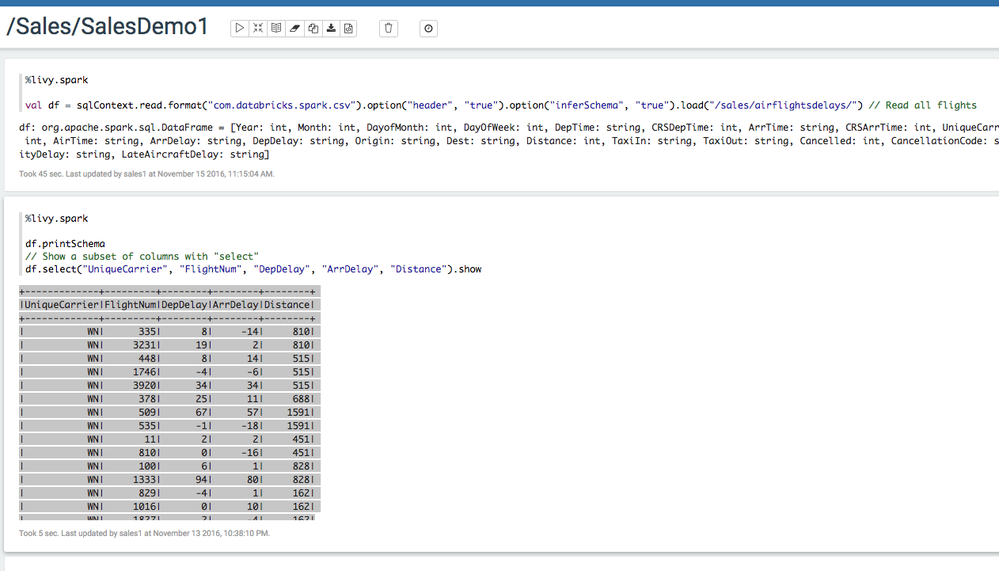Screen dimensions: 999x571
Task: Run all paragraphs with the play icon
Action: [240, 29]
